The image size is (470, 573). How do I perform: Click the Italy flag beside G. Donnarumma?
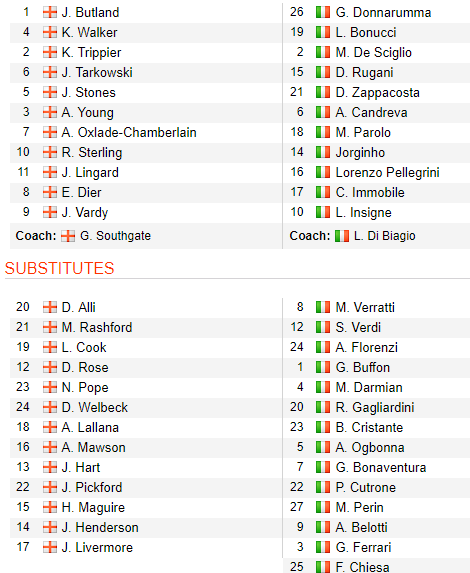coord(323,12)
